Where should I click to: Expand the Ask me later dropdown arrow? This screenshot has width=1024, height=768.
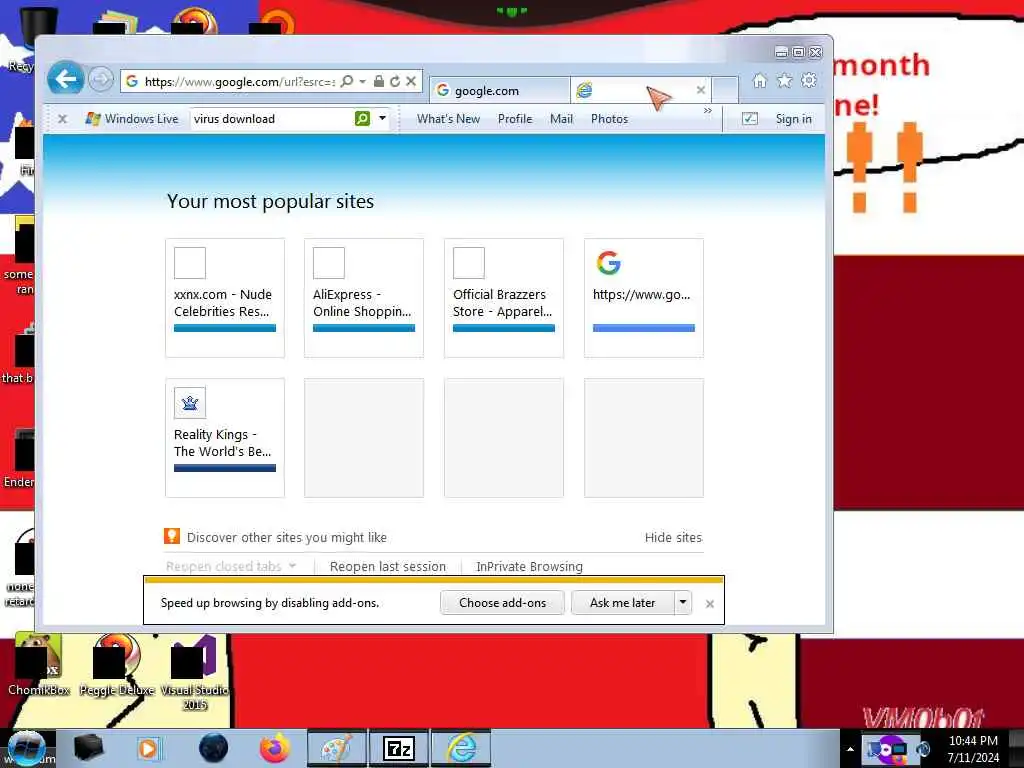click(x=682, y=603)
